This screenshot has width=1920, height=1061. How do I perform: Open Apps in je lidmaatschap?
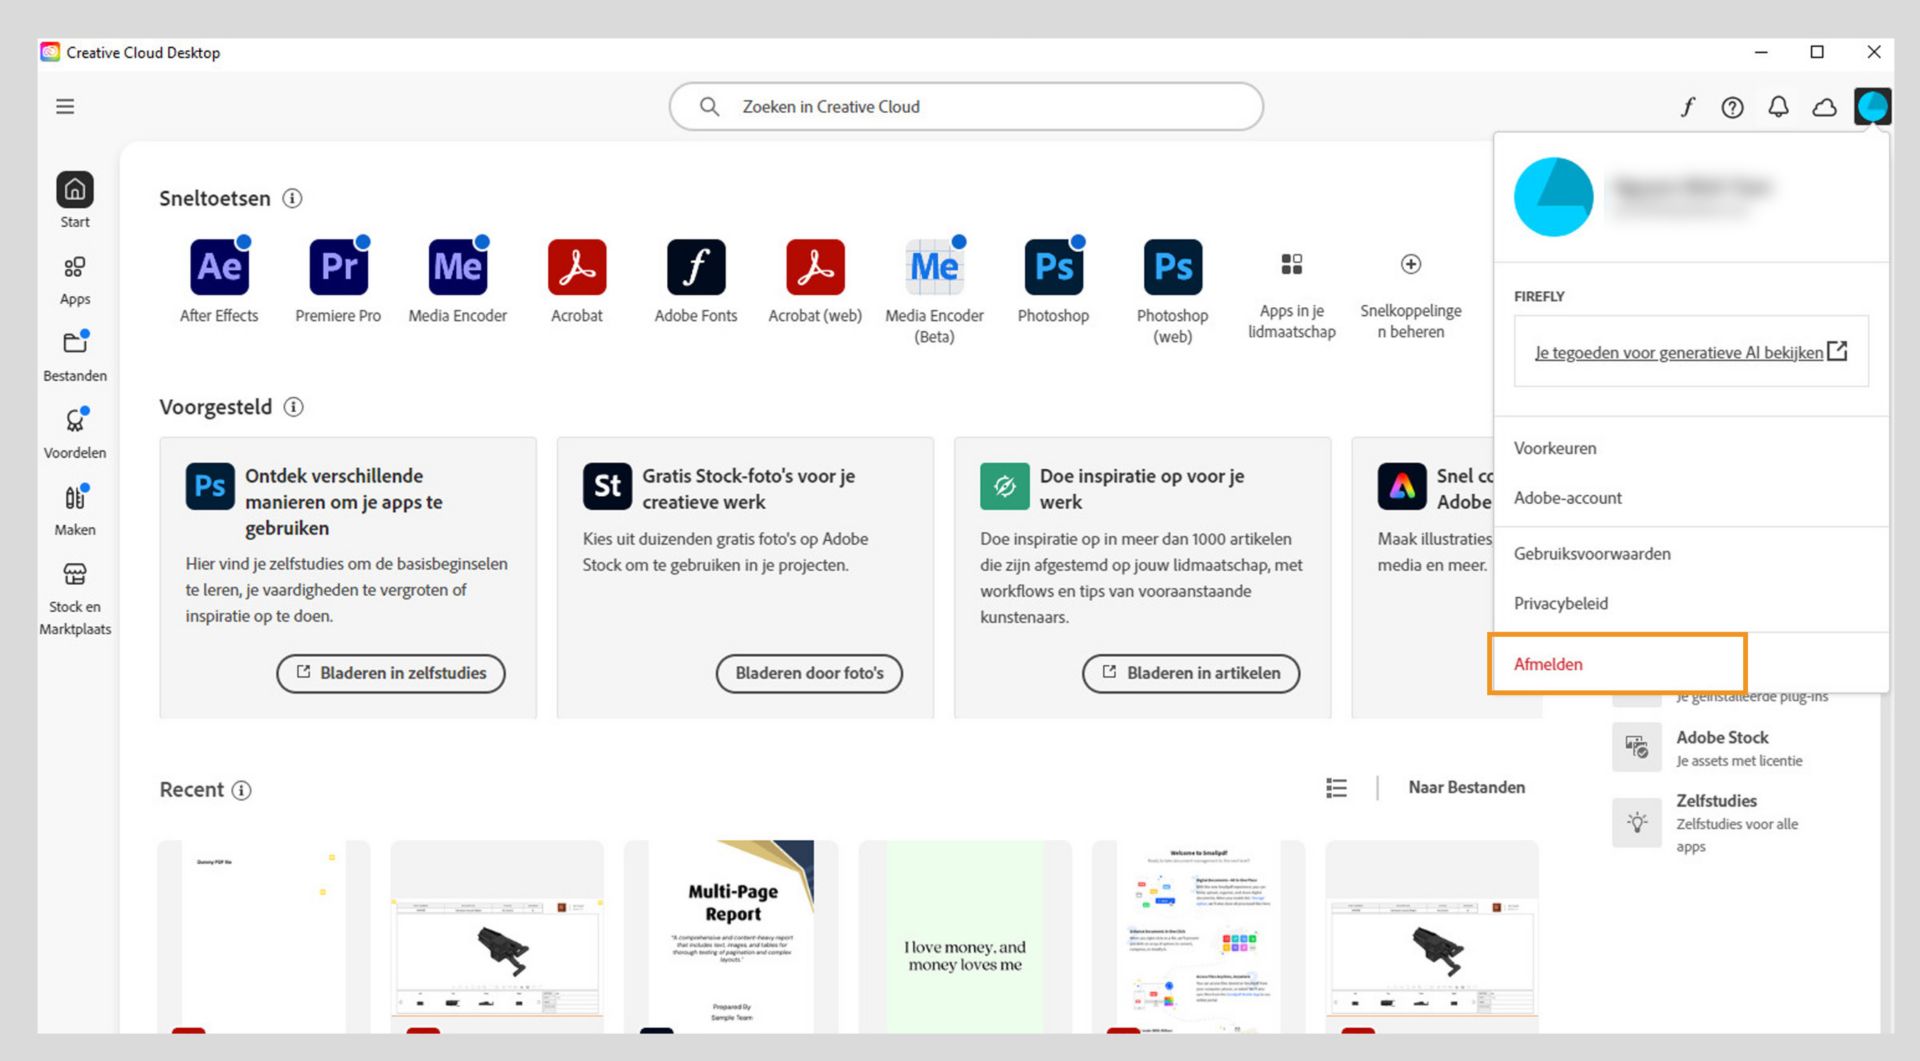tap(1292, 264)
